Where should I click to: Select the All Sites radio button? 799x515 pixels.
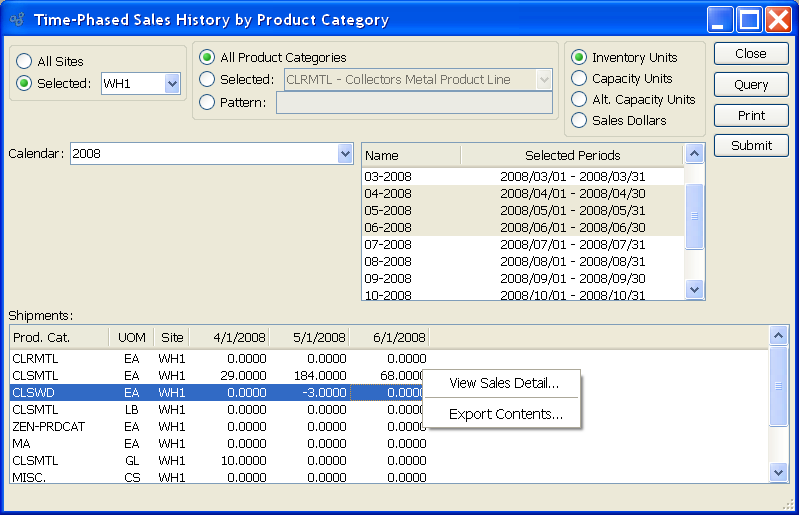click(x=25, y=62)
